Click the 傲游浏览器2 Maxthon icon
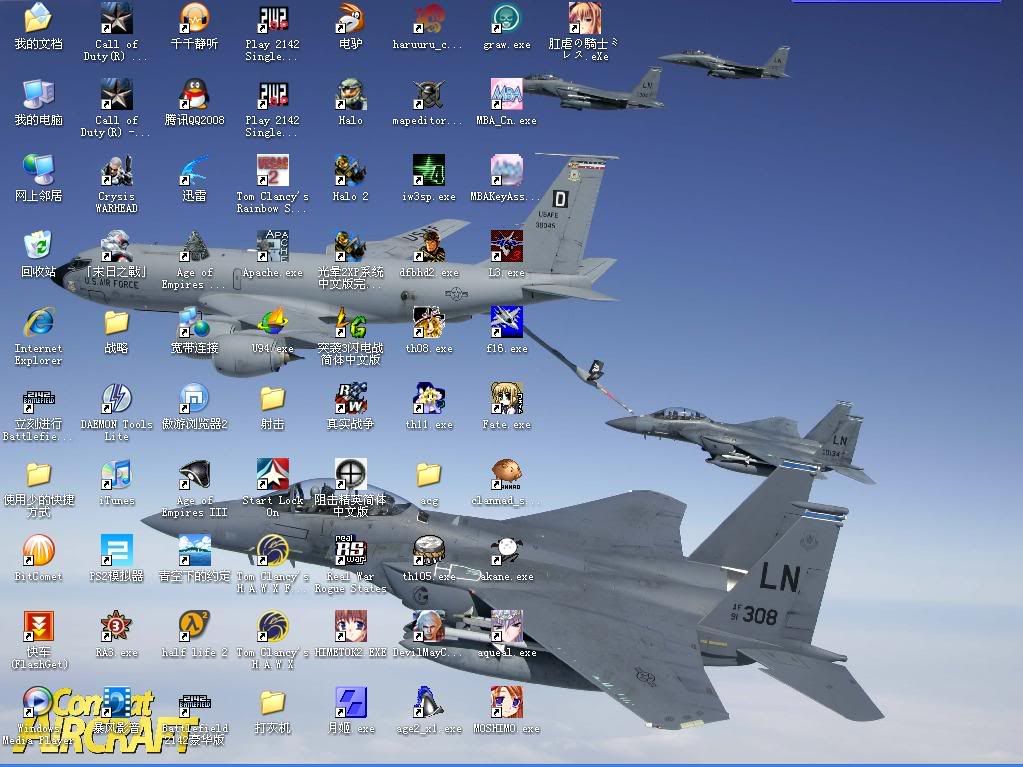 pyautogui.click(x=194, y=399)
